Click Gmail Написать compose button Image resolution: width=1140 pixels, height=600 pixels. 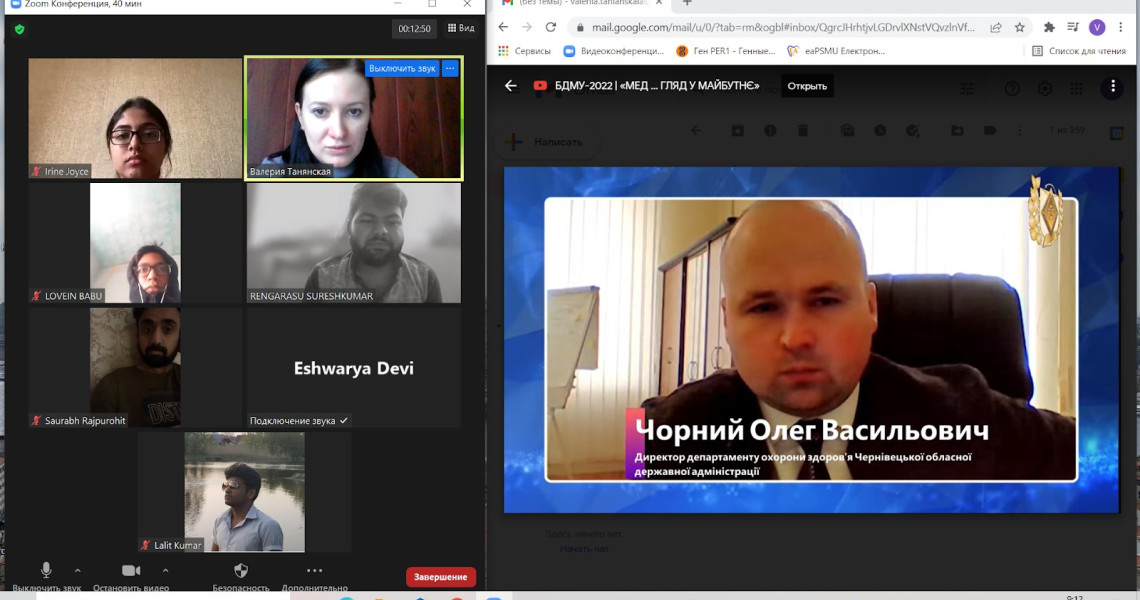point(546,142)
